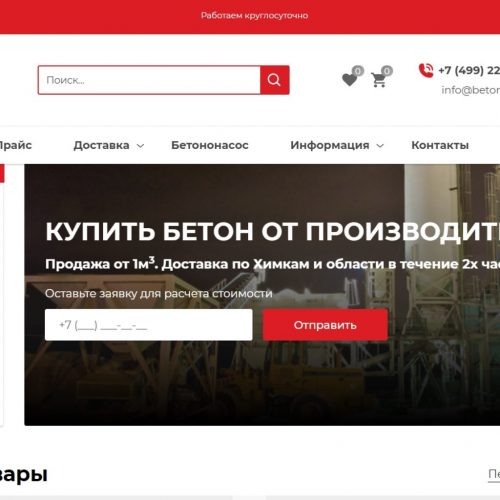Open the Бетононасос menu item
This screenshot has width=500, height=500.
210,145
